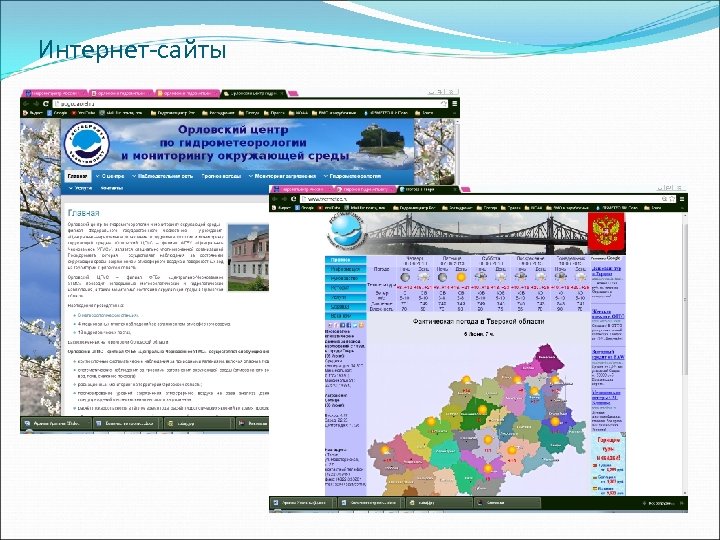Image resolution: width=720 pixels, height=540 pixels.
Task: Go forward in the Tver weather browser window
Action: coord(284,199)
